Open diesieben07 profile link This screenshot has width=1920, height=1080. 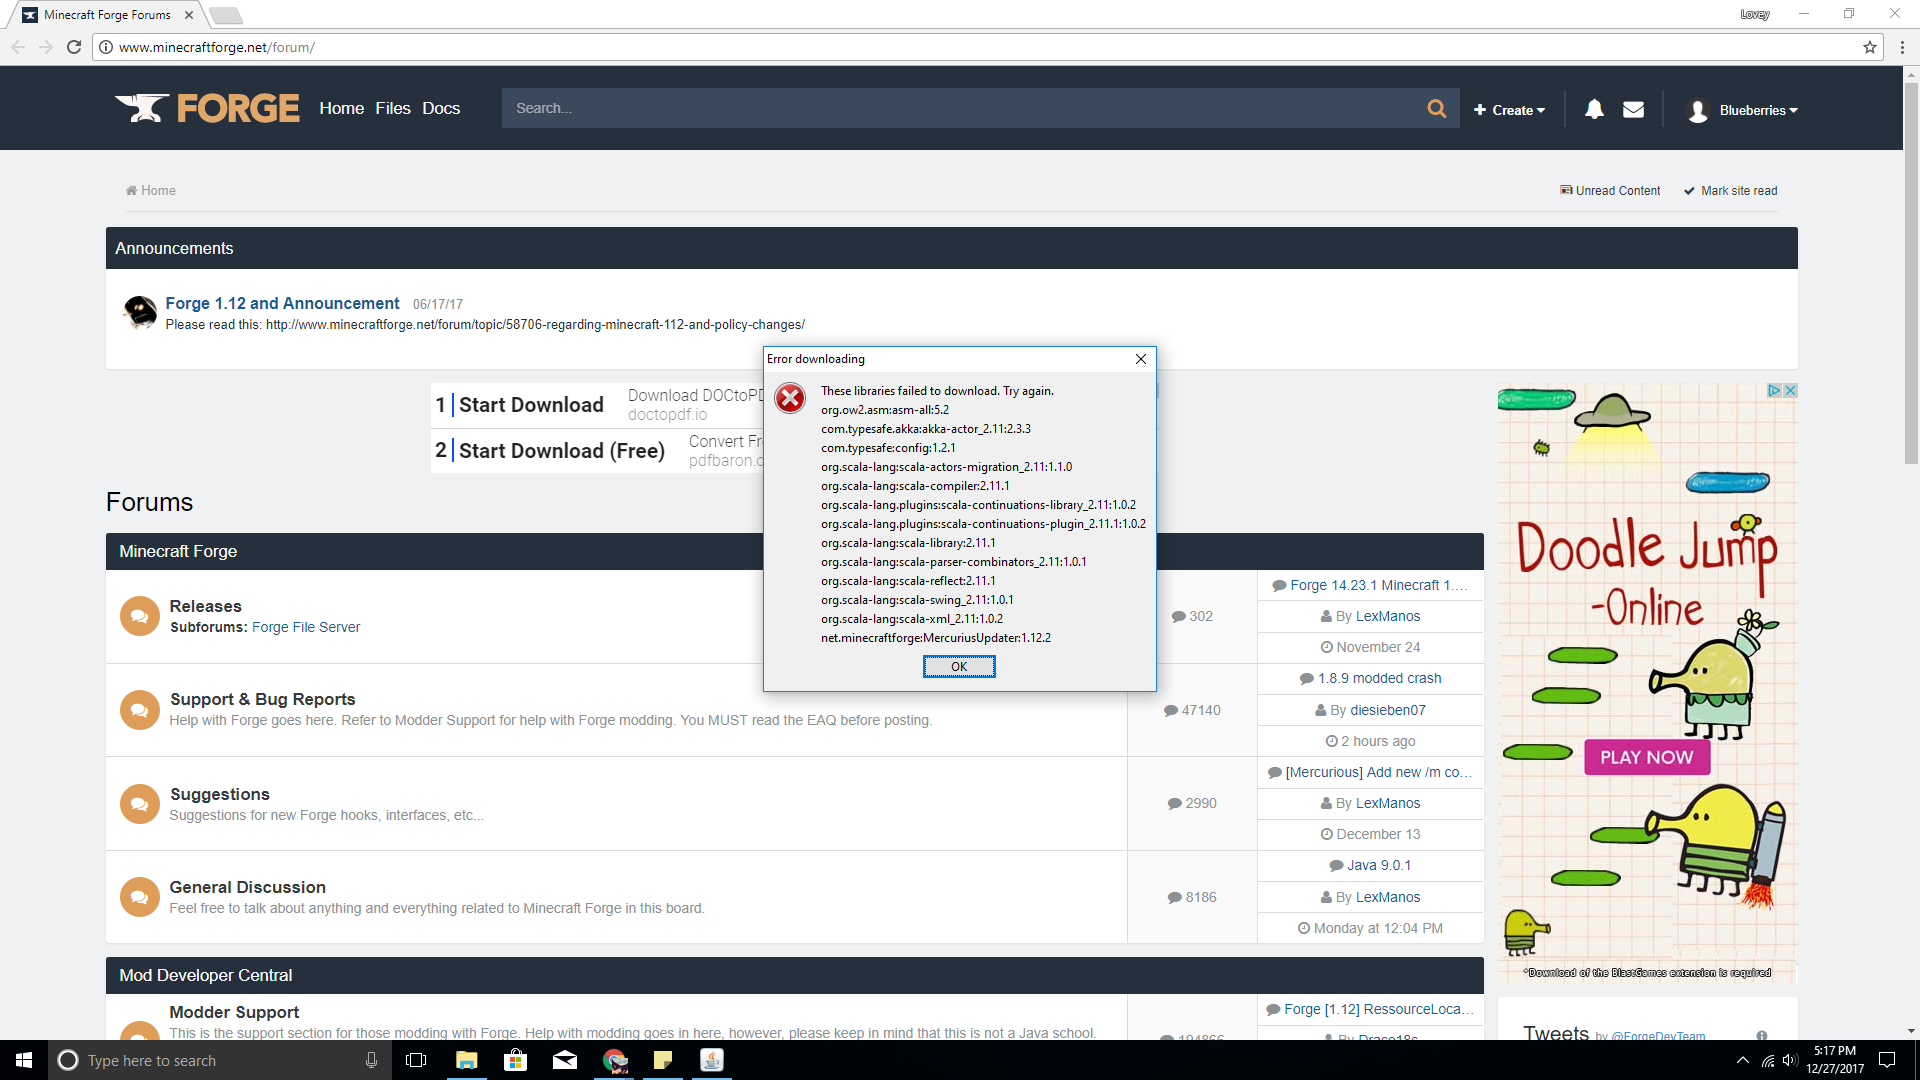[1387, 710]
